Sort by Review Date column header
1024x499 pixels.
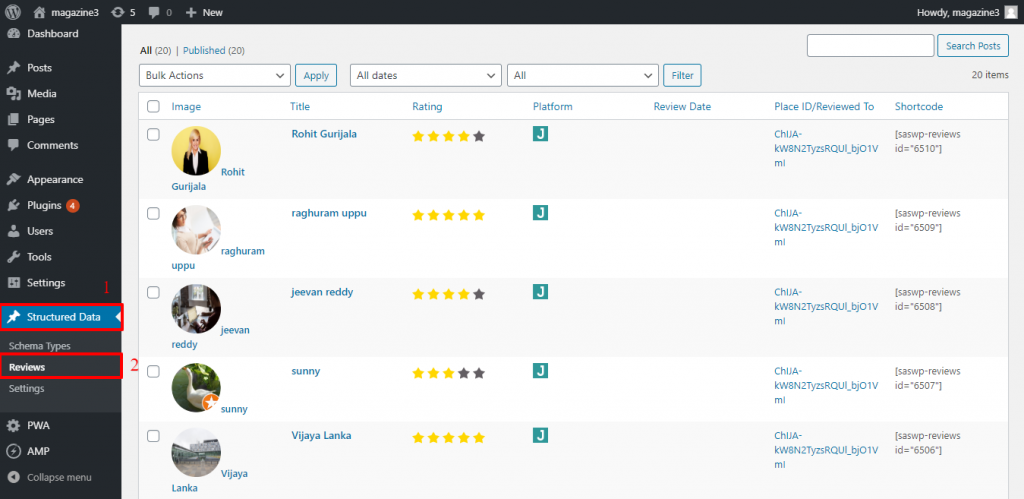point(682,106)
